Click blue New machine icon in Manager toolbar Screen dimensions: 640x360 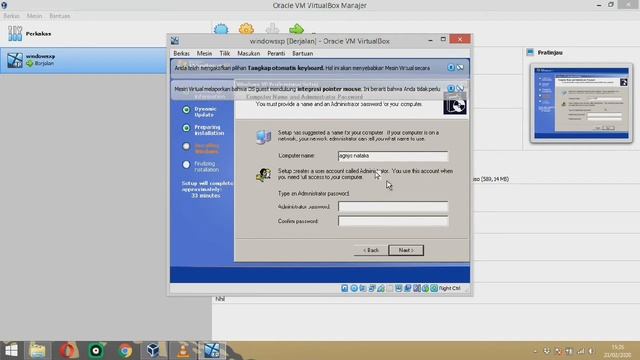click(221, 29)
